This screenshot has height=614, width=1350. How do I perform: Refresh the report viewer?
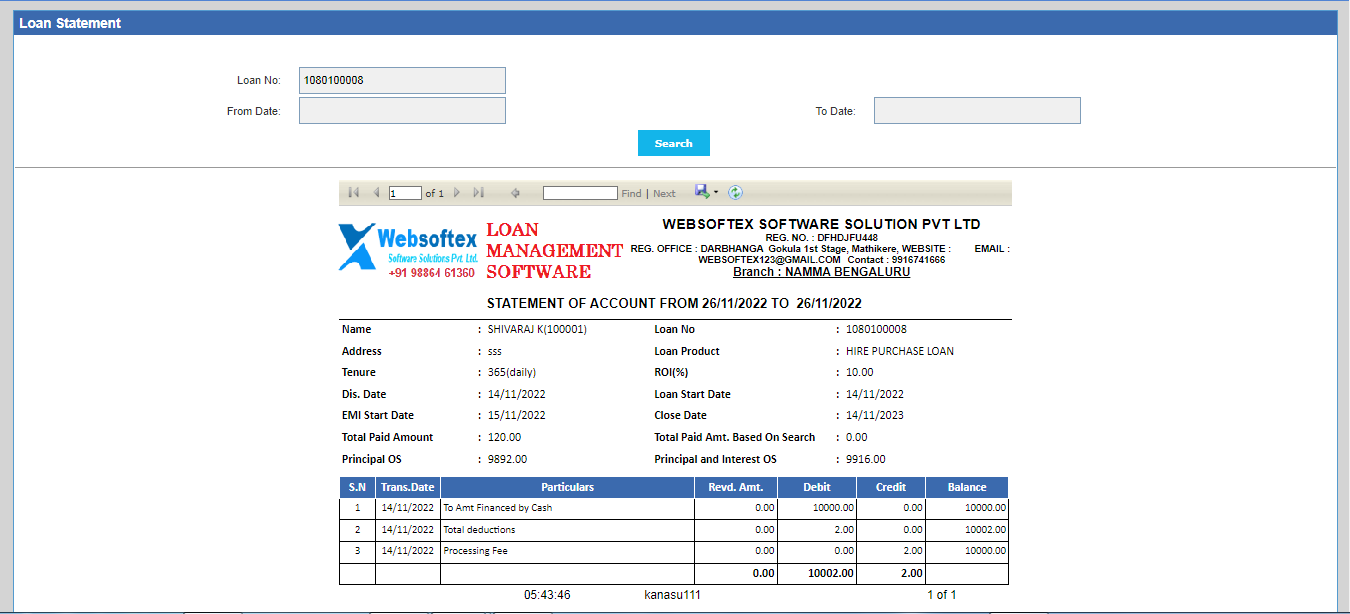pyautogui.click(x=735, y=193)
